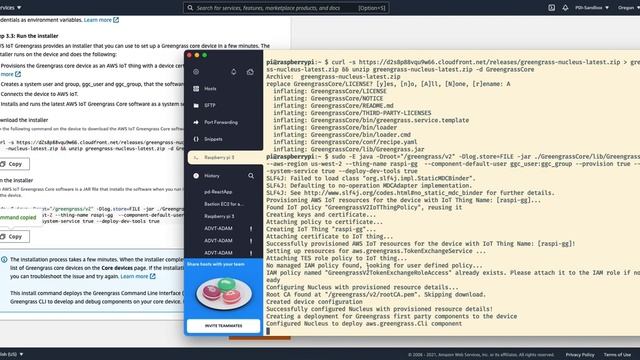640x360 pixels.
Task: Click 'Attaching policy to certificate...' terminal line
Action: (x=324, y=222)
